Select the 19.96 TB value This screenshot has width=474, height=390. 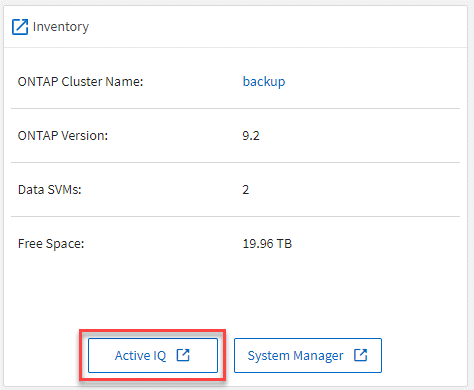(267, 244)
